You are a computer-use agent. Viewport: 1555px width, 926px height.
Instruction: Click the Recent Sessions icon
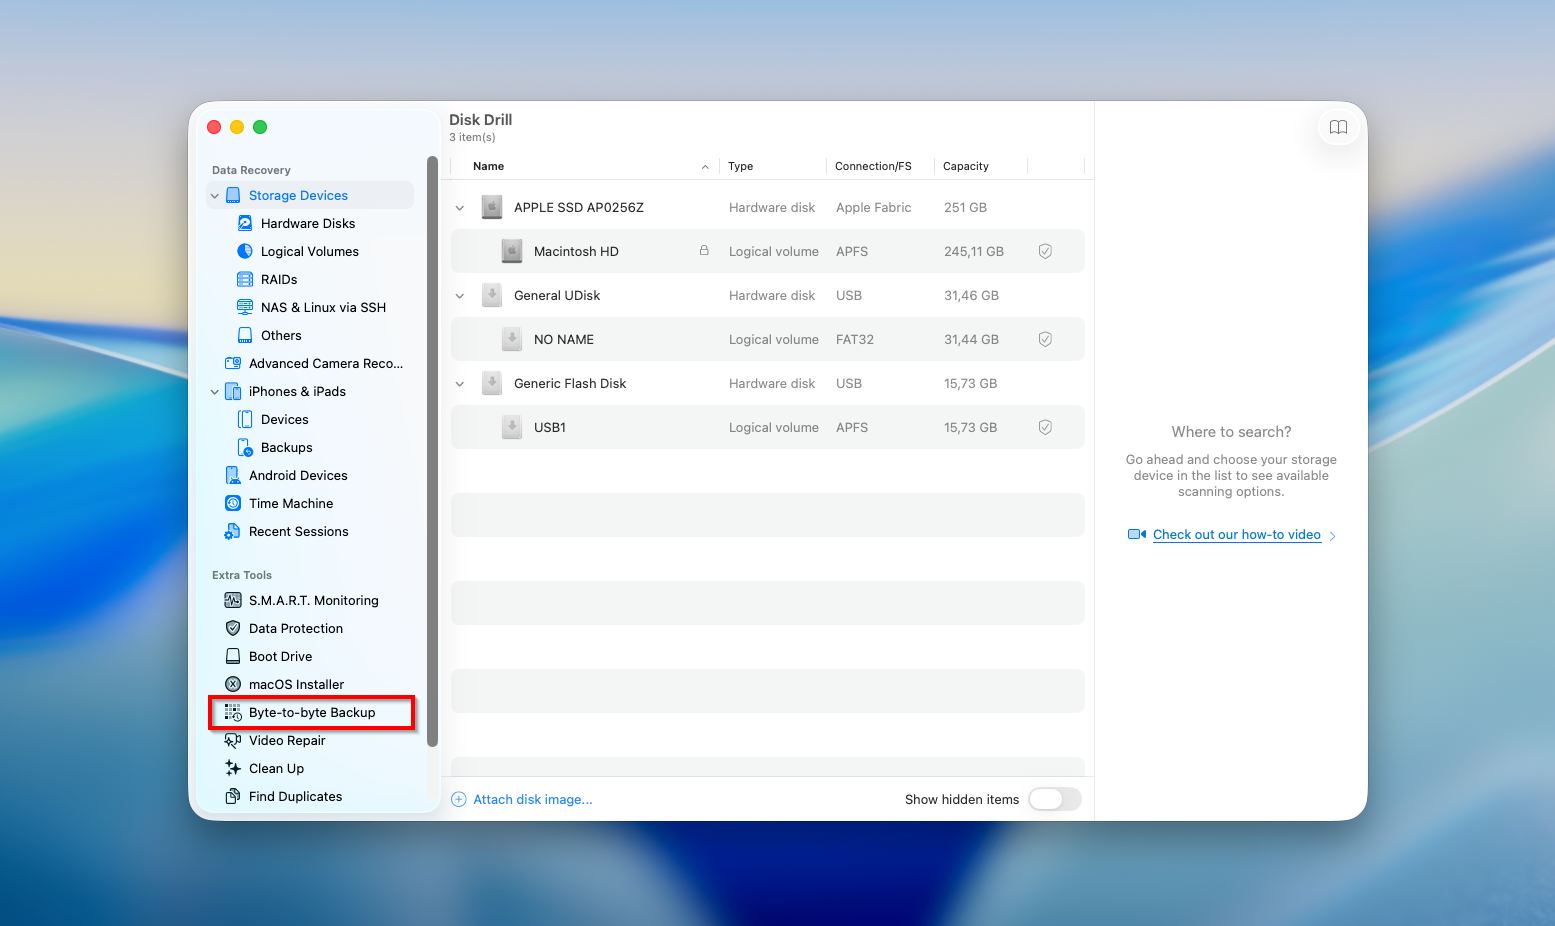(233, 531)
